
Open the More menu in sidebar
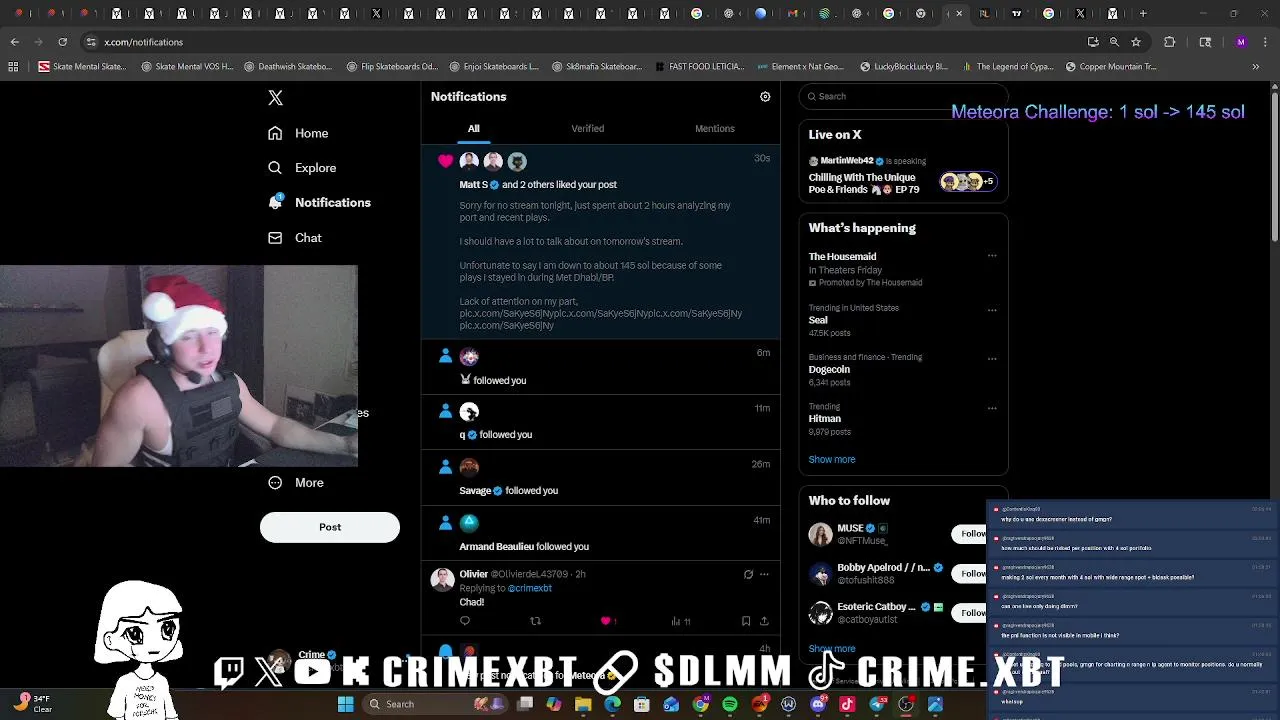click(296, 482)
